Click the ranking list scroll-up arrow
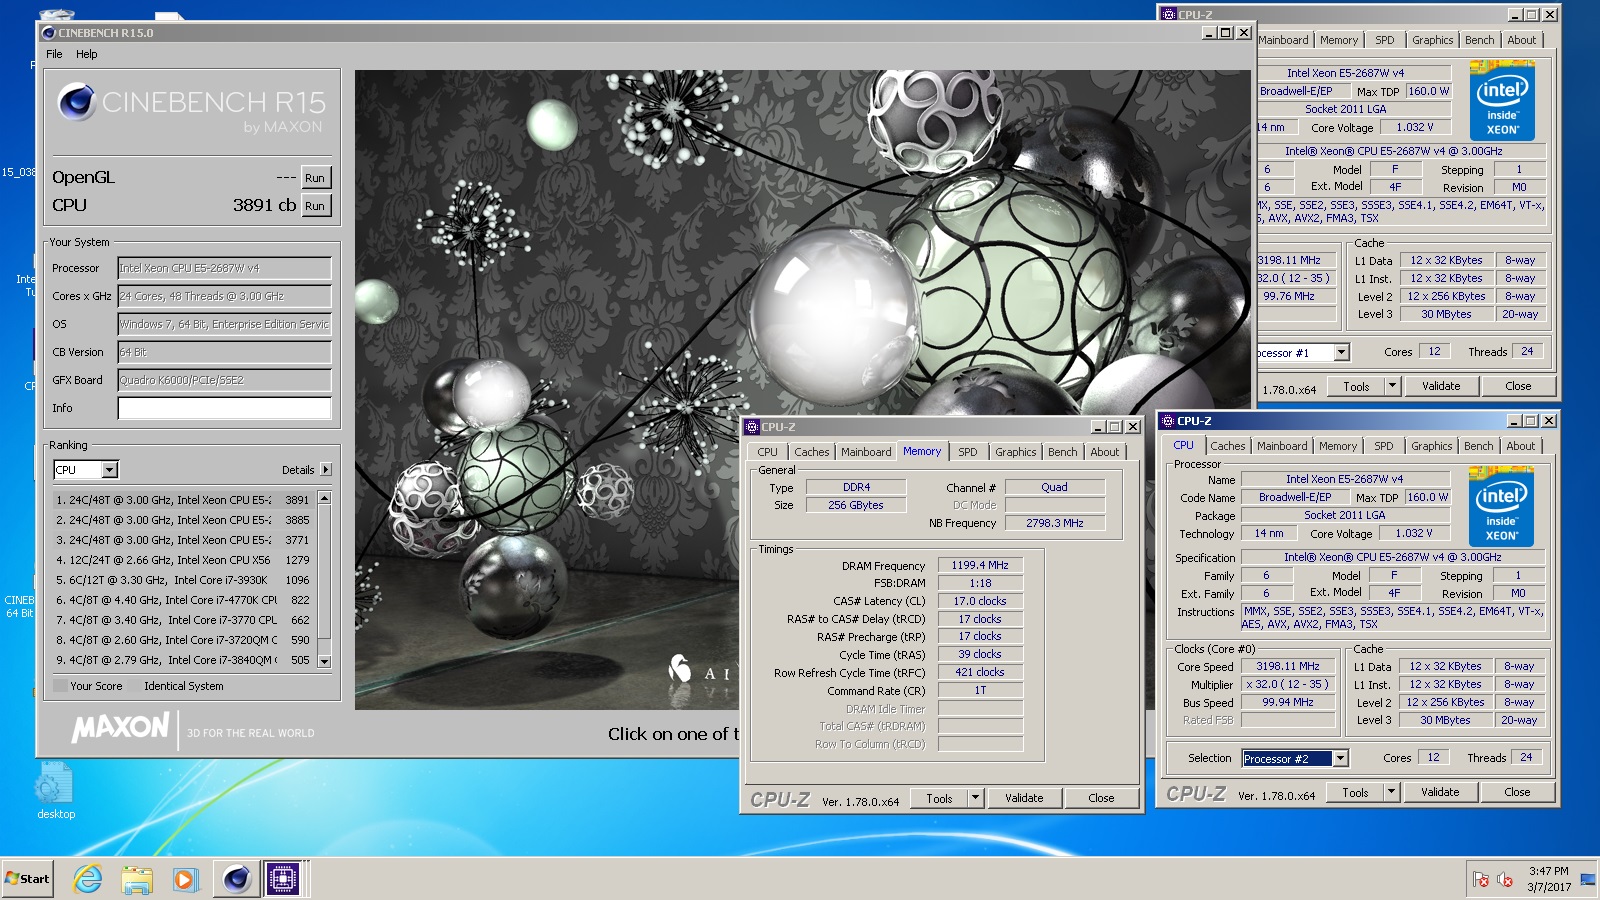The height and width of the screenshot is (900, 1600). (324, 498)
